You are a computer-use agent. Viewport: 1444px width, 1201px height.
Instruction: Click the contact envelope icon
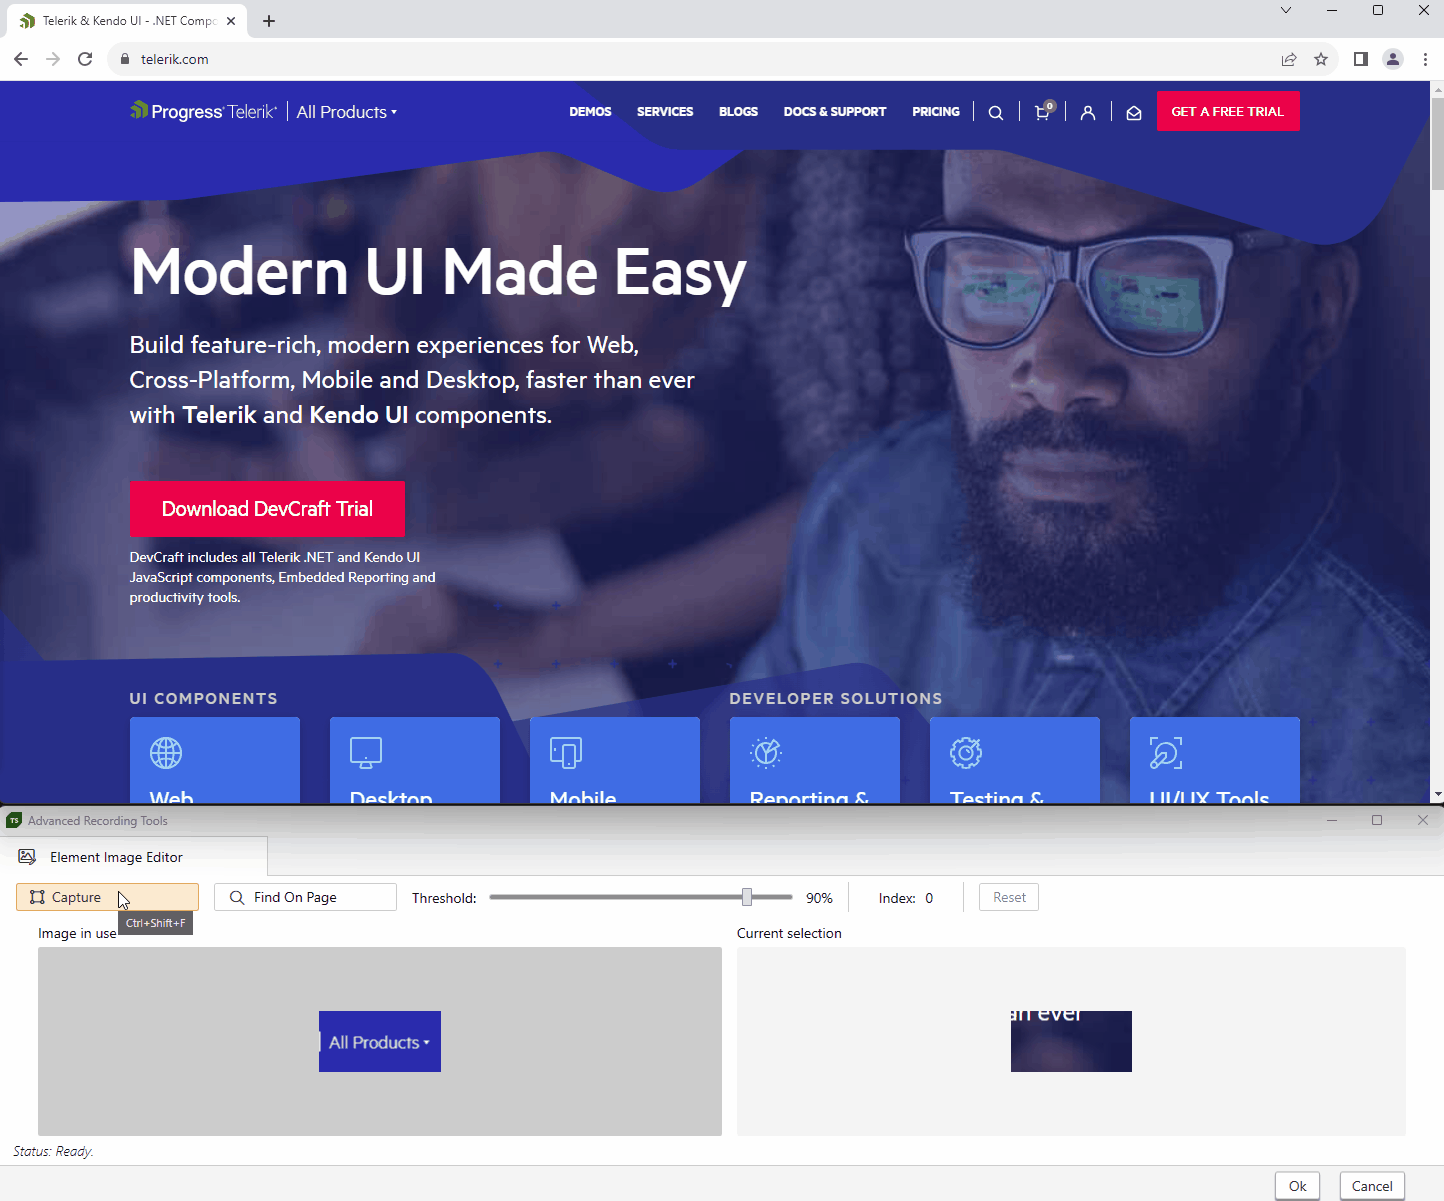click(x=1134, y=112)
